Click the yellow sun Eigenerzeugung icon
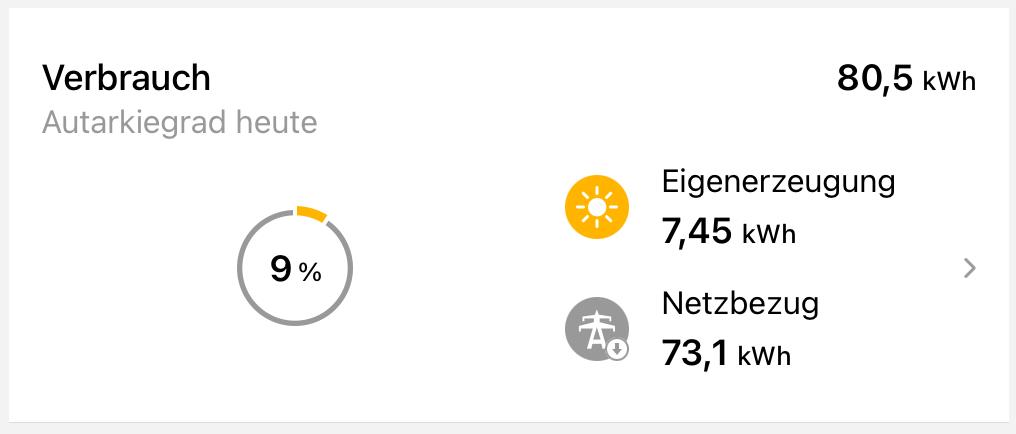 pyautogui.click(x=597, y=207)
